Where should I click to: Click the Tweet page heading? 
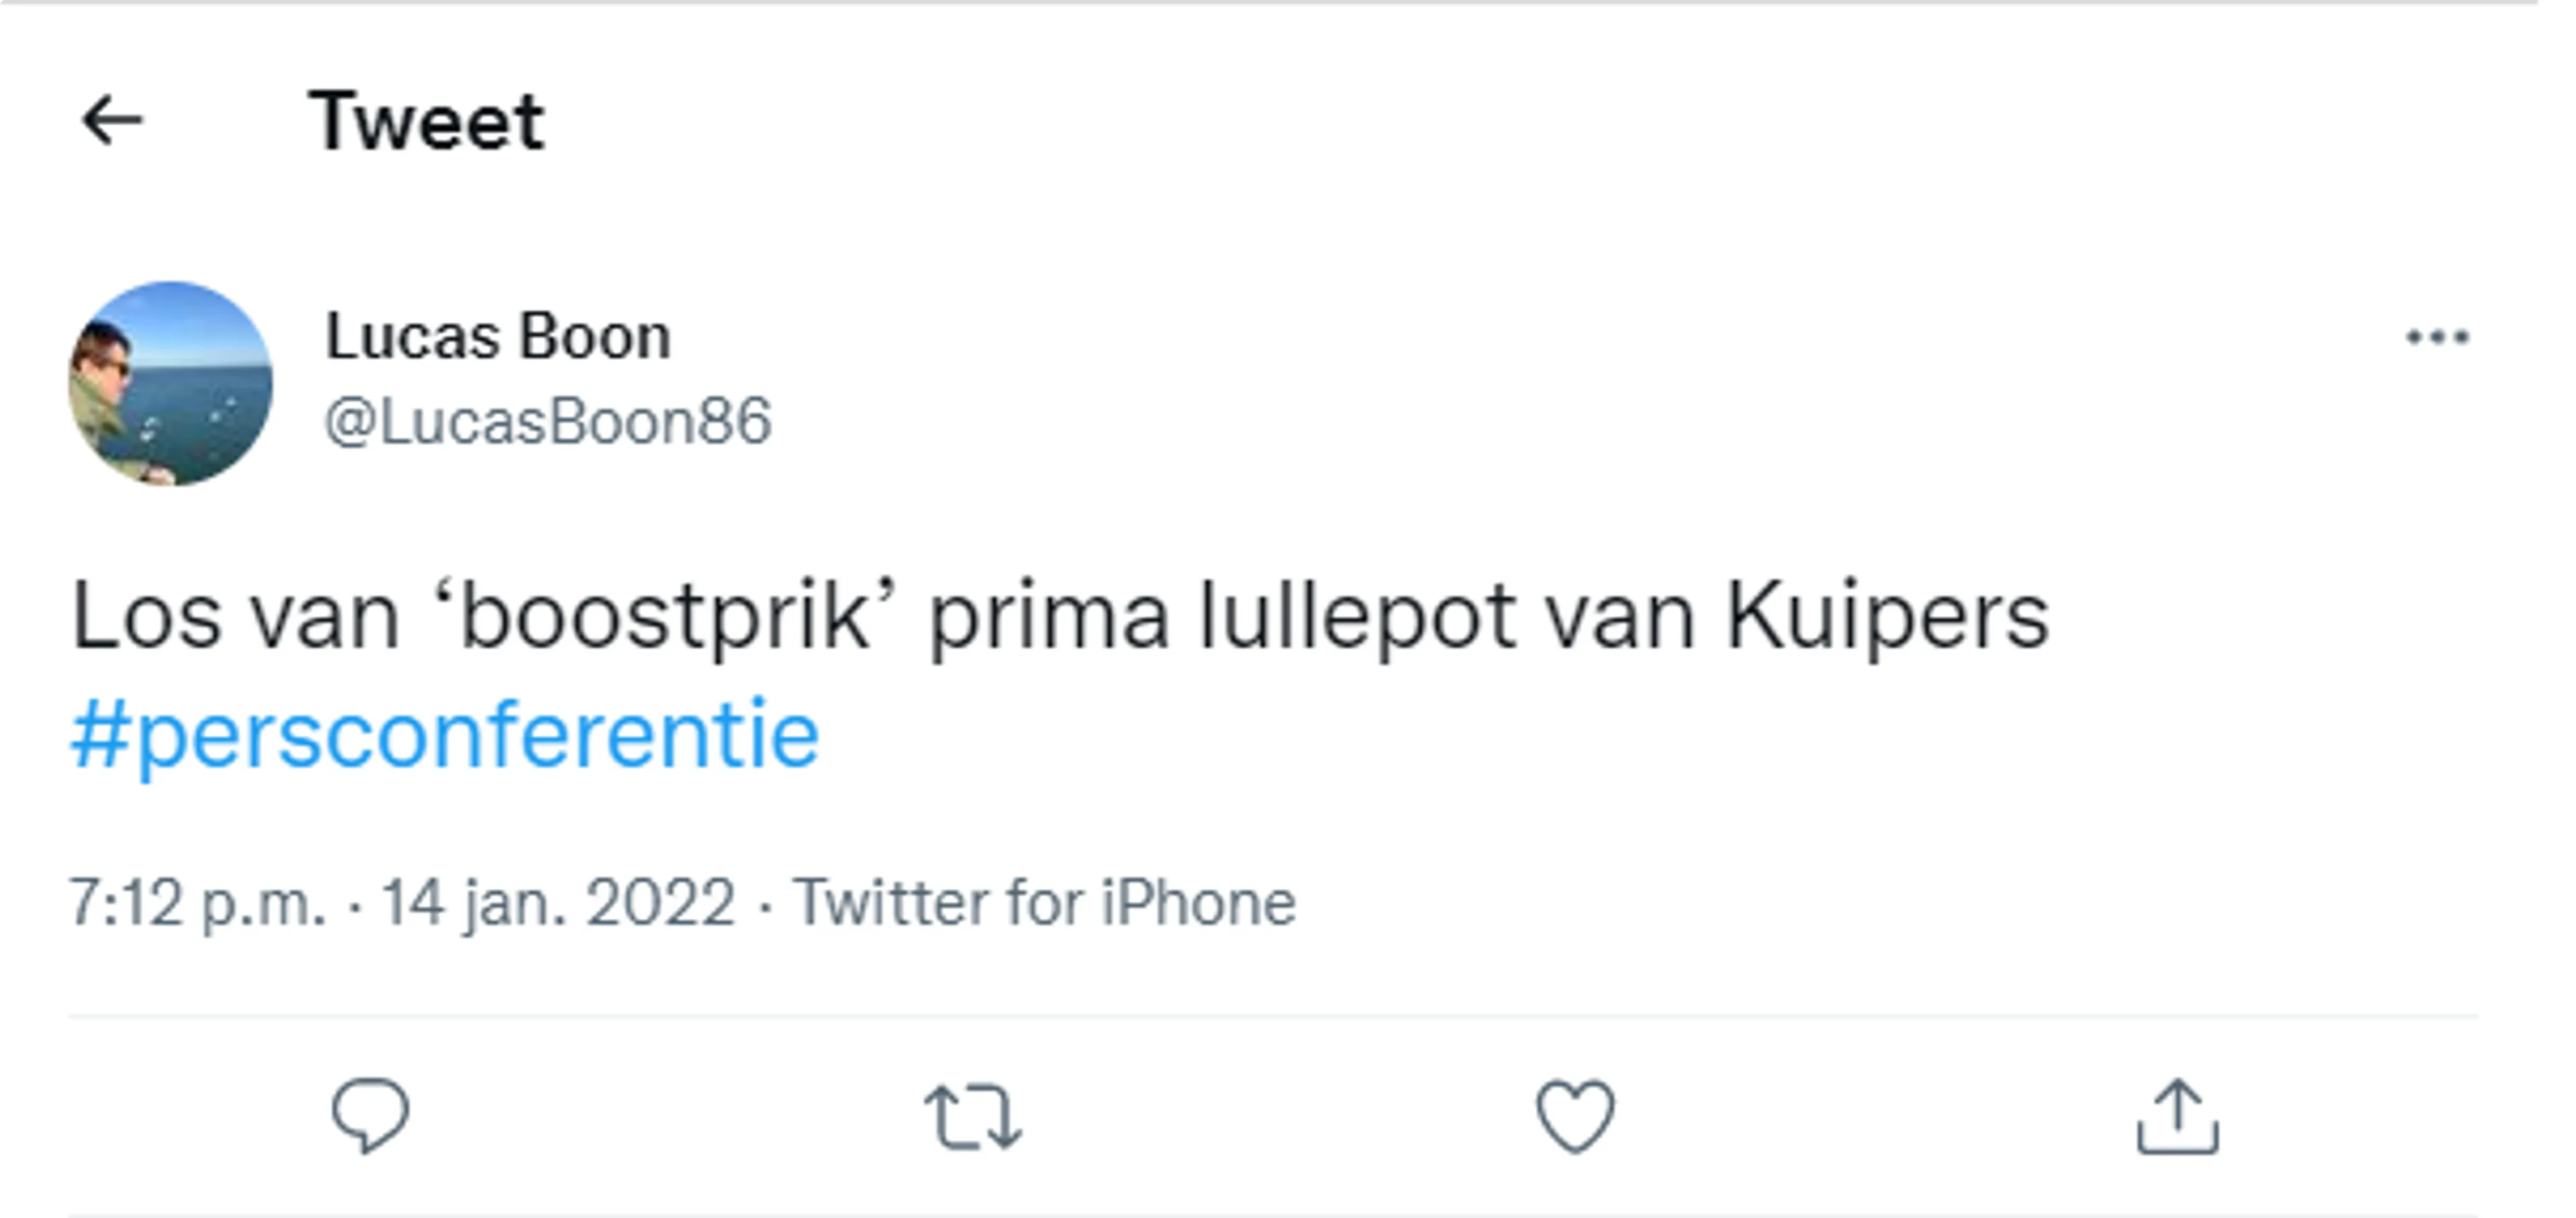tap(427, 121)
